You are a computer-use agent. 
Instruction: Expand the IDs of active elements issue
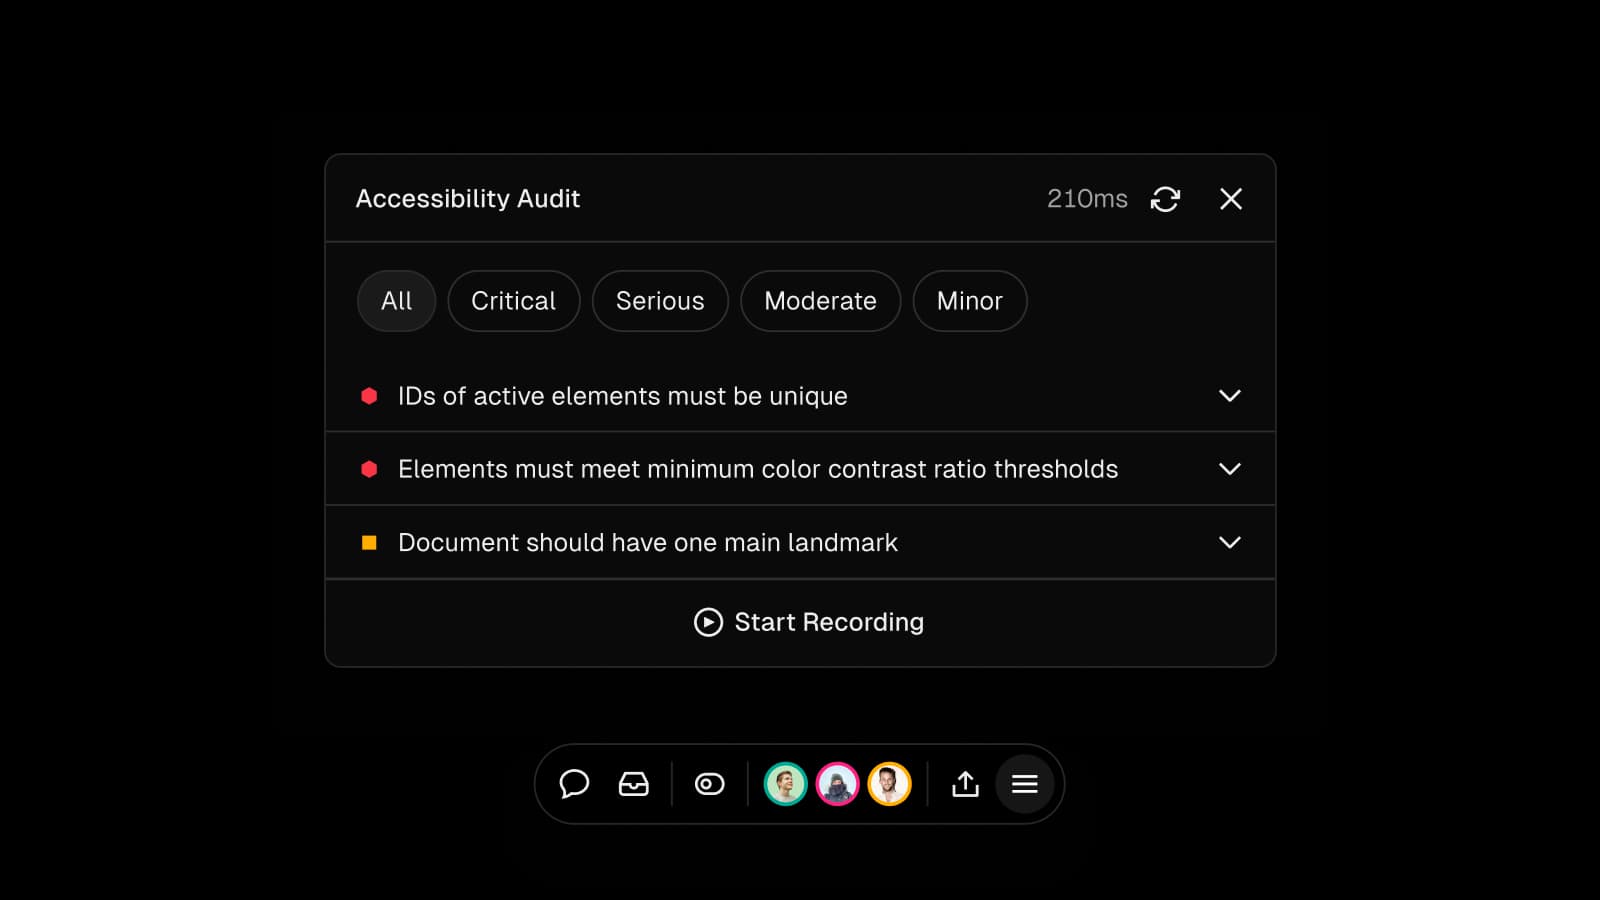pyautogui.click(x=1230, y=395)
